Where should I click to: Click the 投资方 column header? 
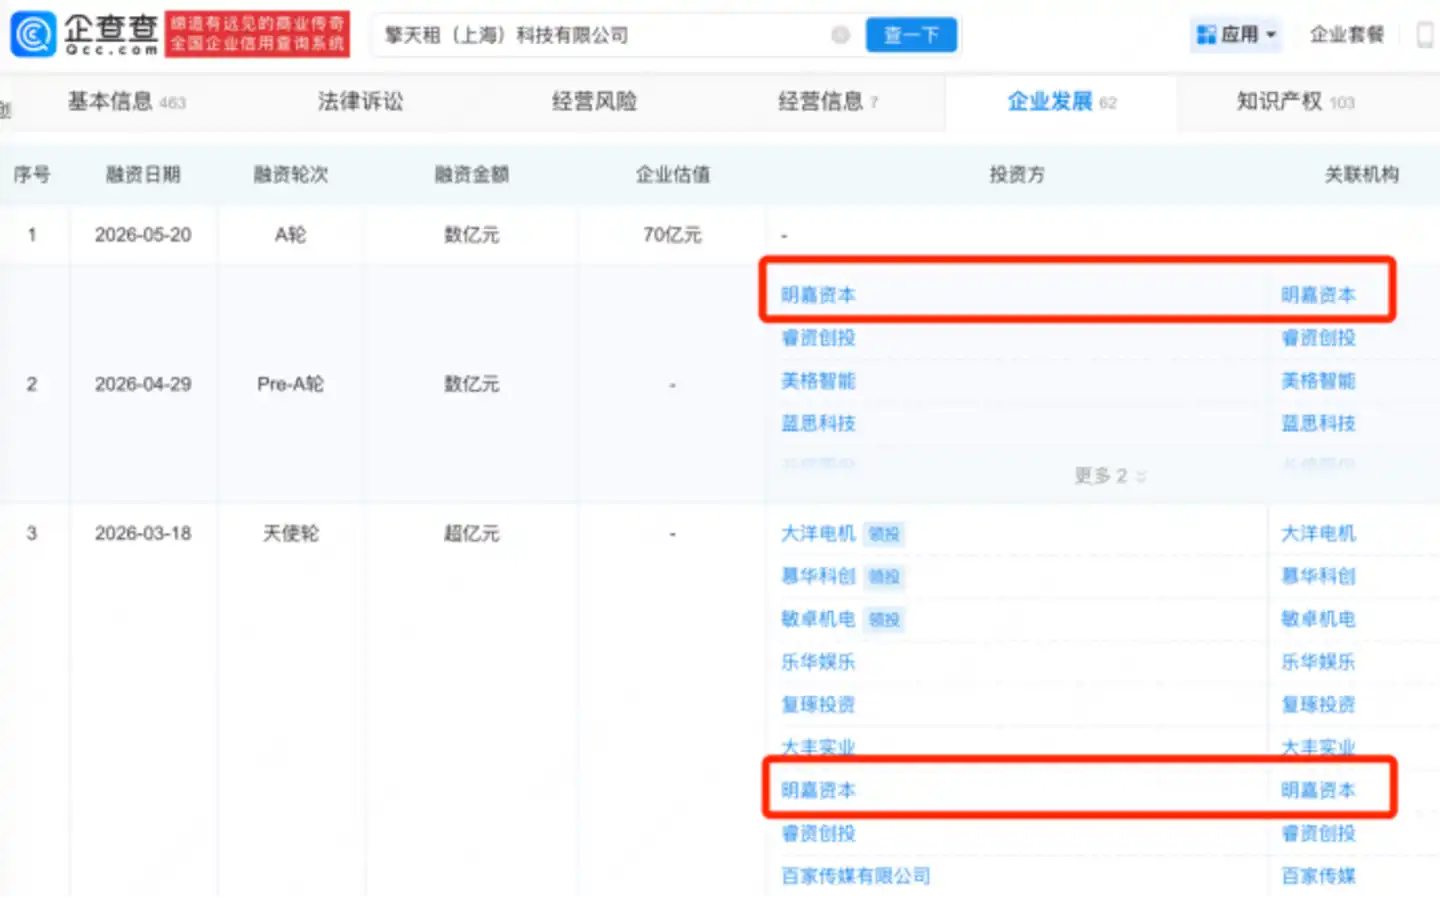point(1017,174)
